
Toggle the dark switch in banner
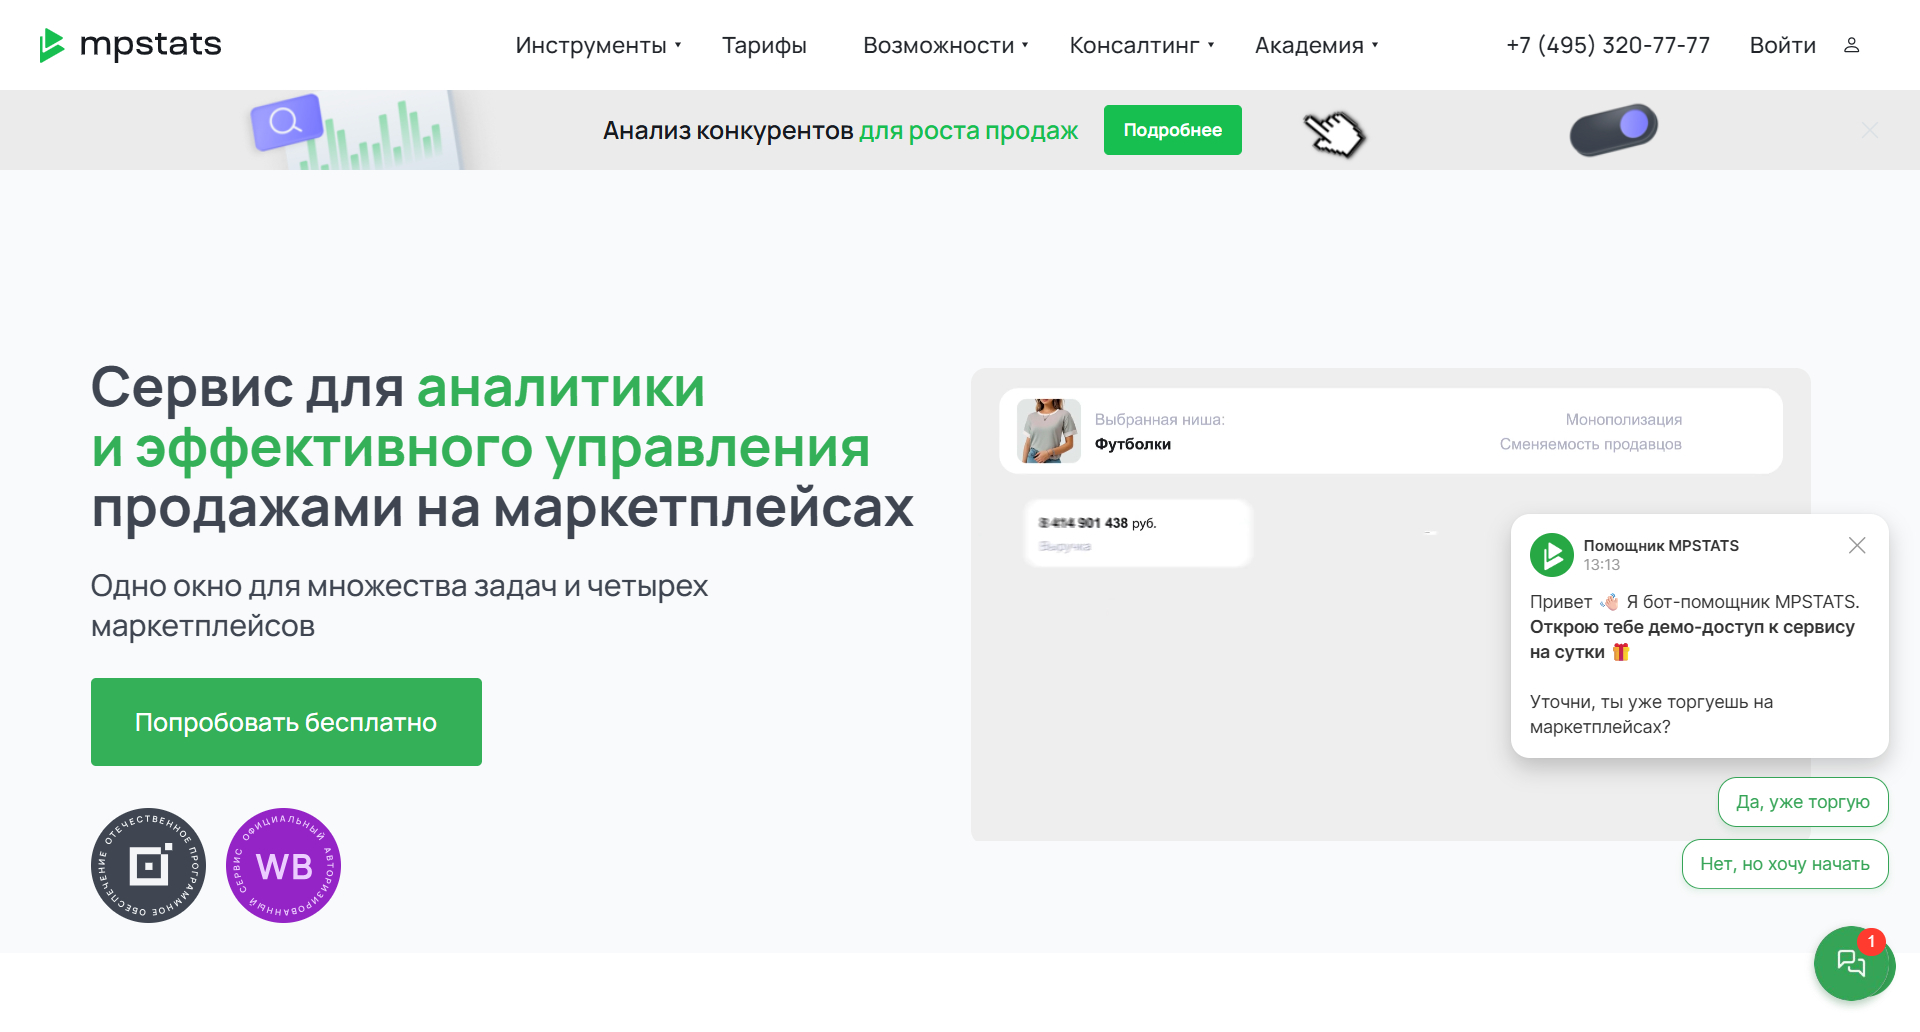tap(1613, 129)
